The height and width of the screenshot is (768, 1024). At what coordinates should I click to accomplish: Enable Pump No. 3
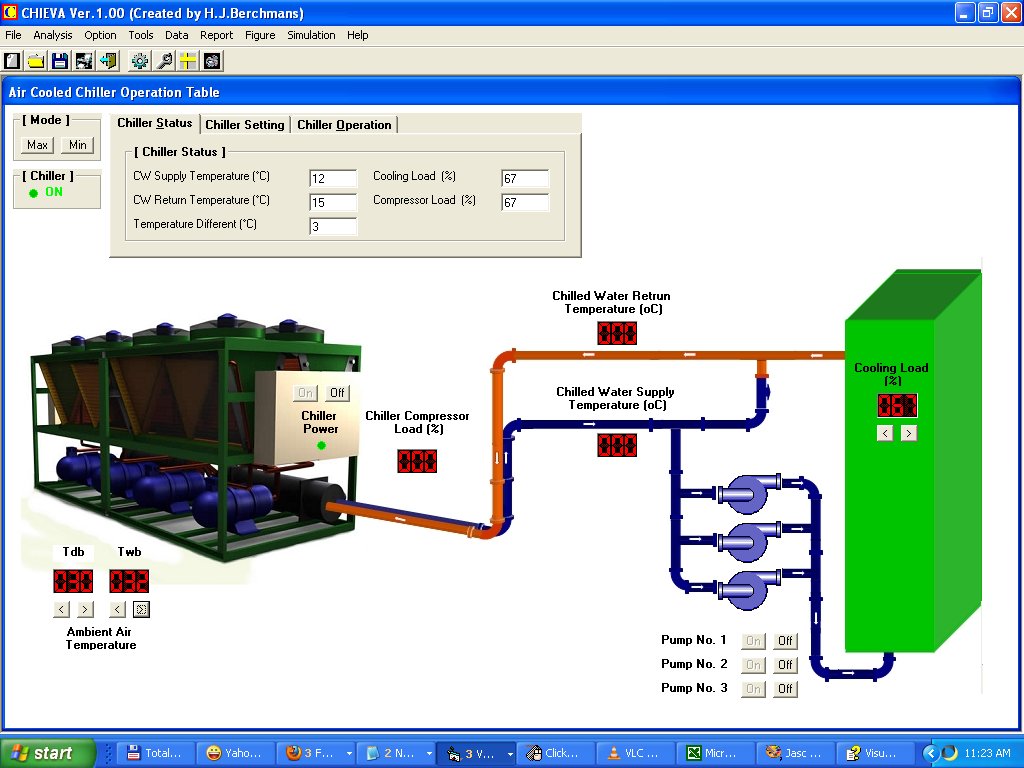point(753,688)
